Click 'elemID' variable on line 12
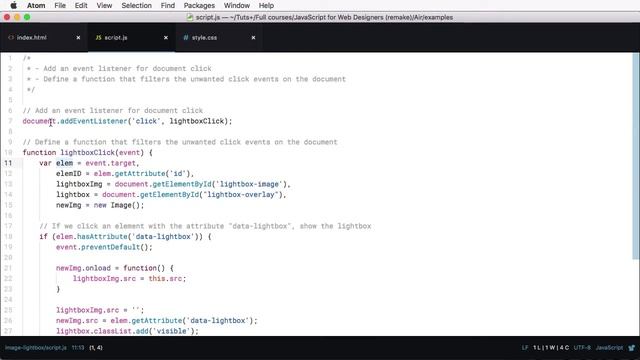This screenshot has height=360, width=640. pyautogui.click(x=69, y=174)
